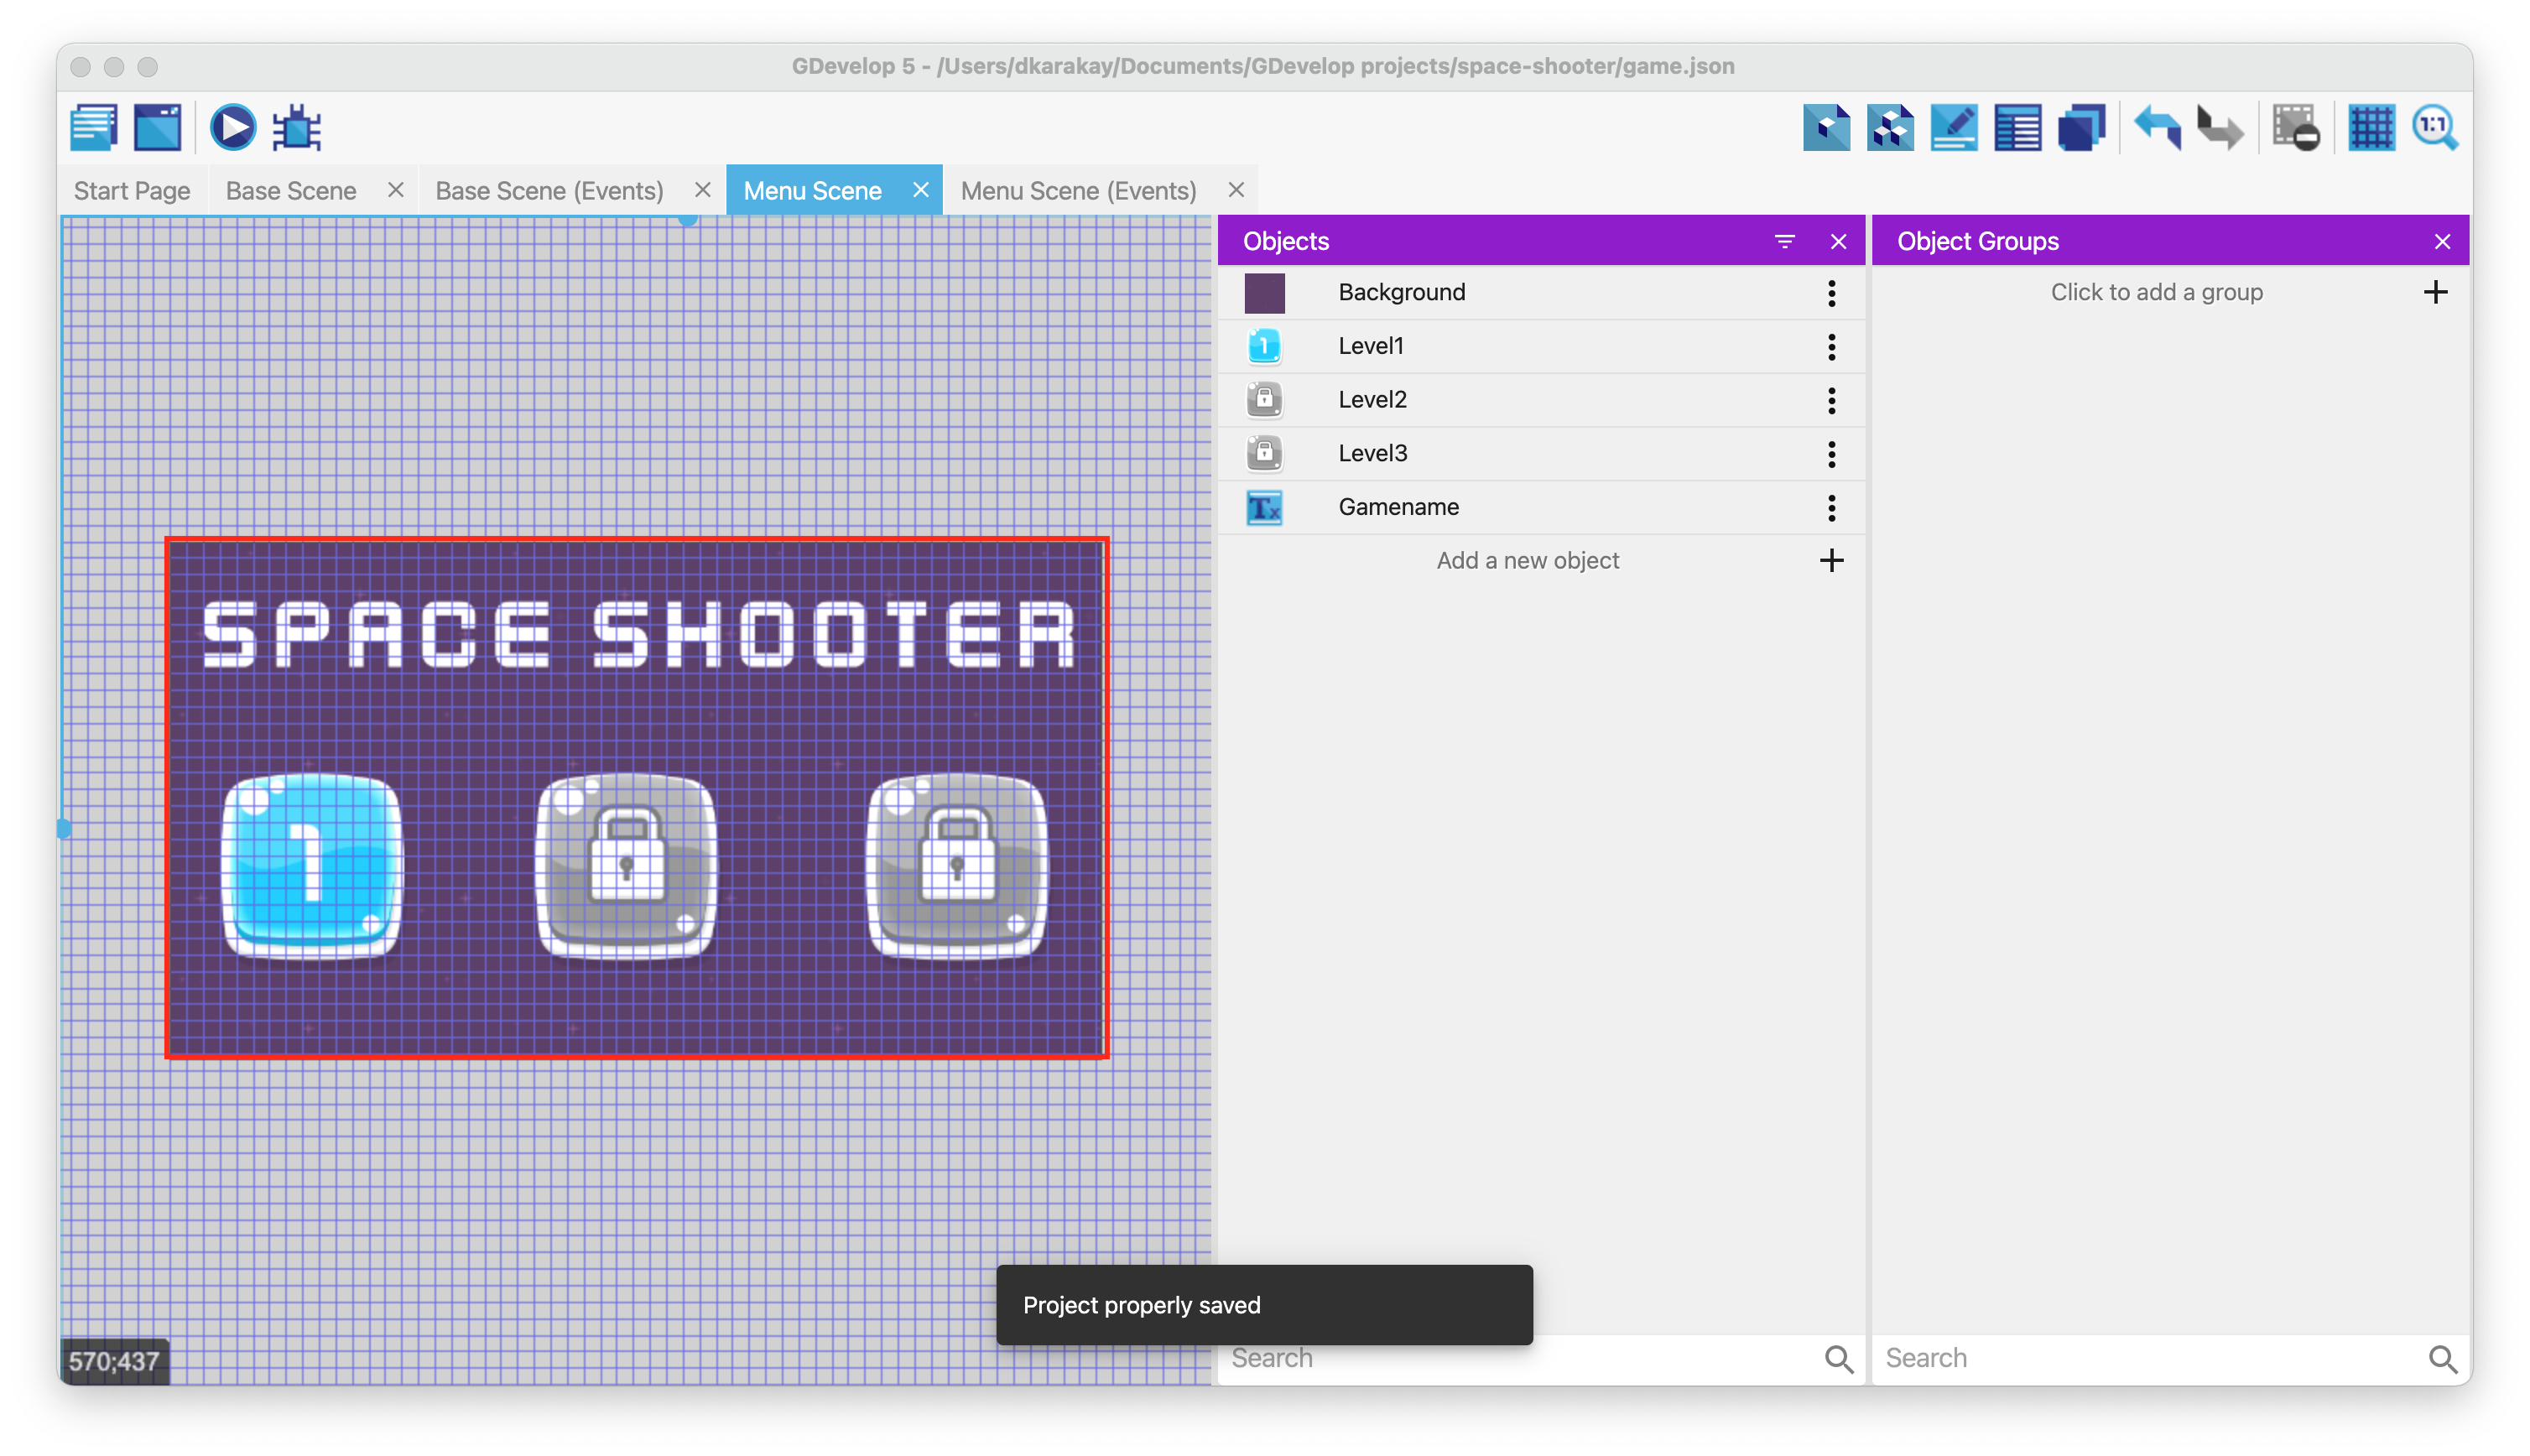Open the Objects panel filter icon
The image size is (2530, 1456).
click(x=1784, y=241)
